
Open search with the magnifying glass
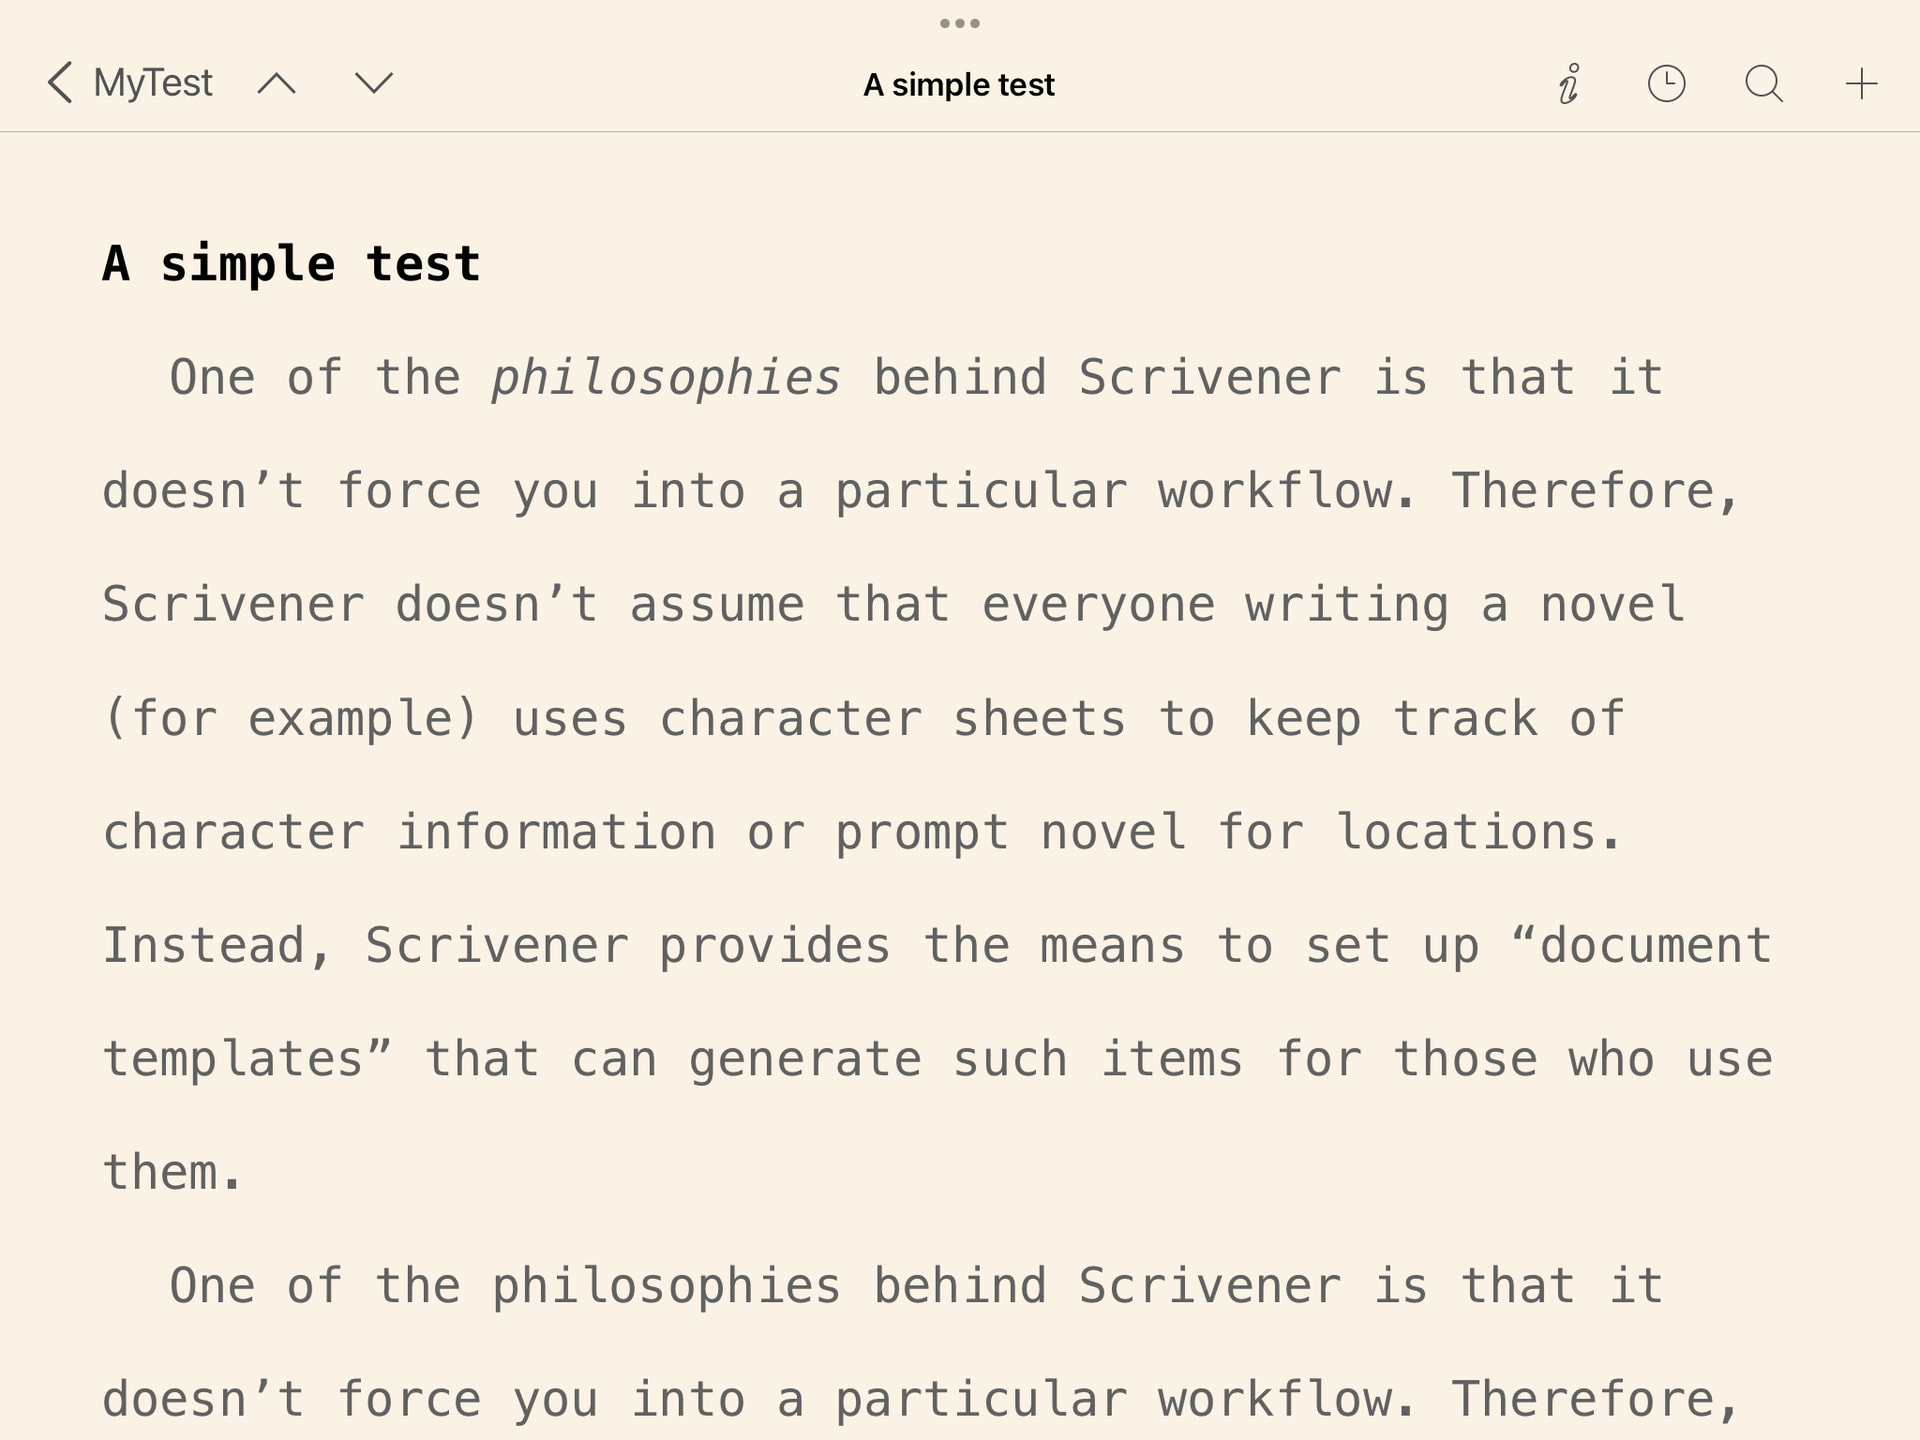tap(1764, 84)
